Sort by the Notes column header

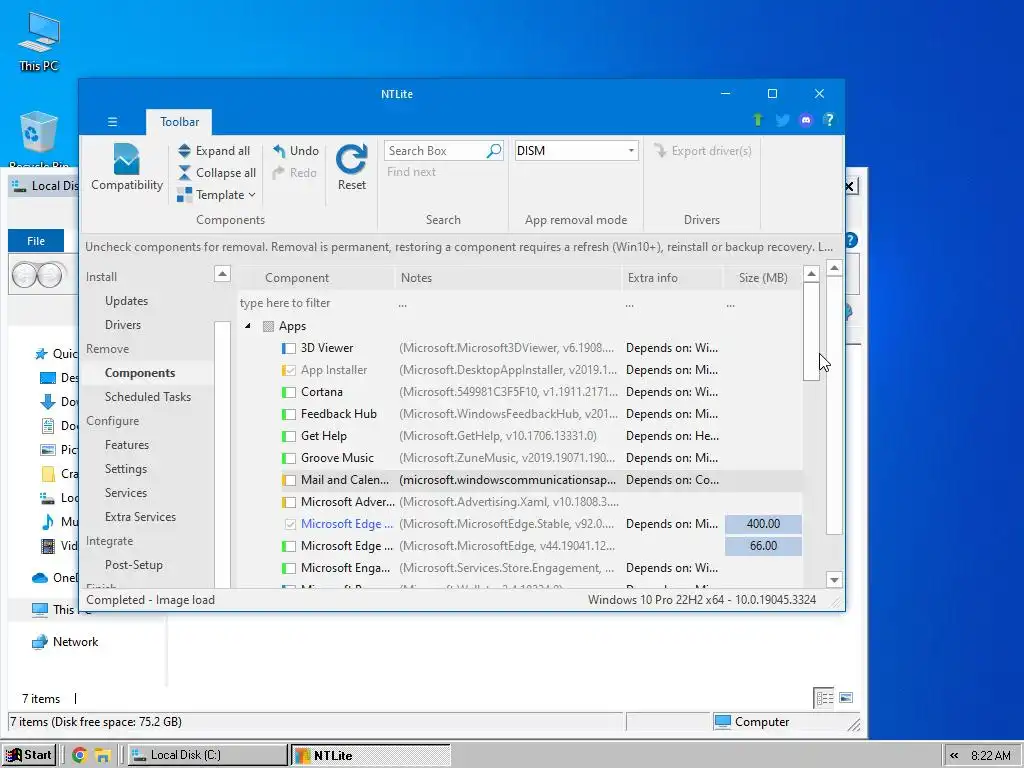507,278
